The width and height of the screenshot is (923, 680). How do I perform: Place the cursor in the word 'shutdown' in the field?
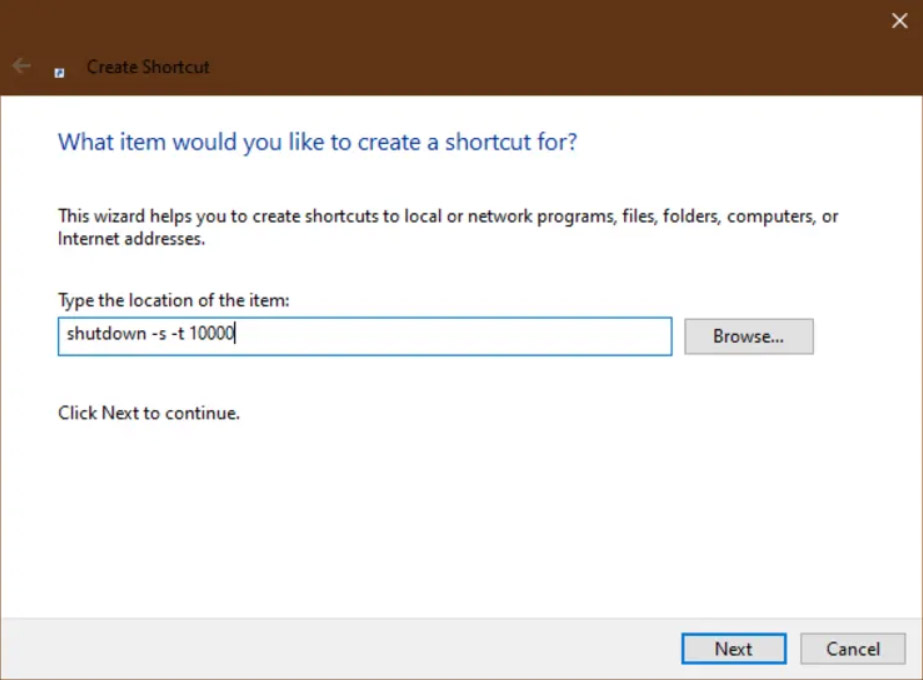coord(106,334)
